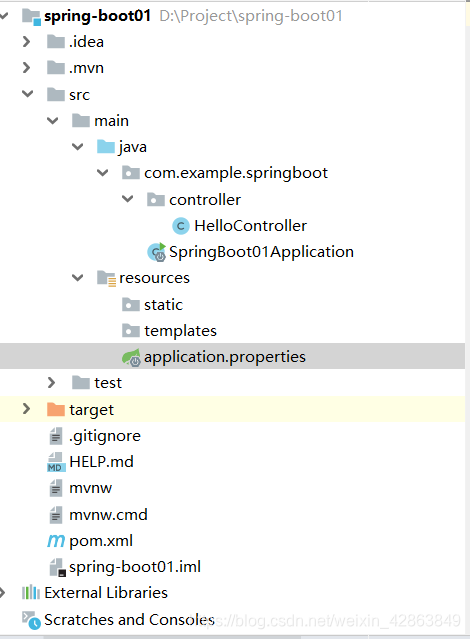Select the '.gitignore' file name
This screenshot has height=639, width=470.
105,436
